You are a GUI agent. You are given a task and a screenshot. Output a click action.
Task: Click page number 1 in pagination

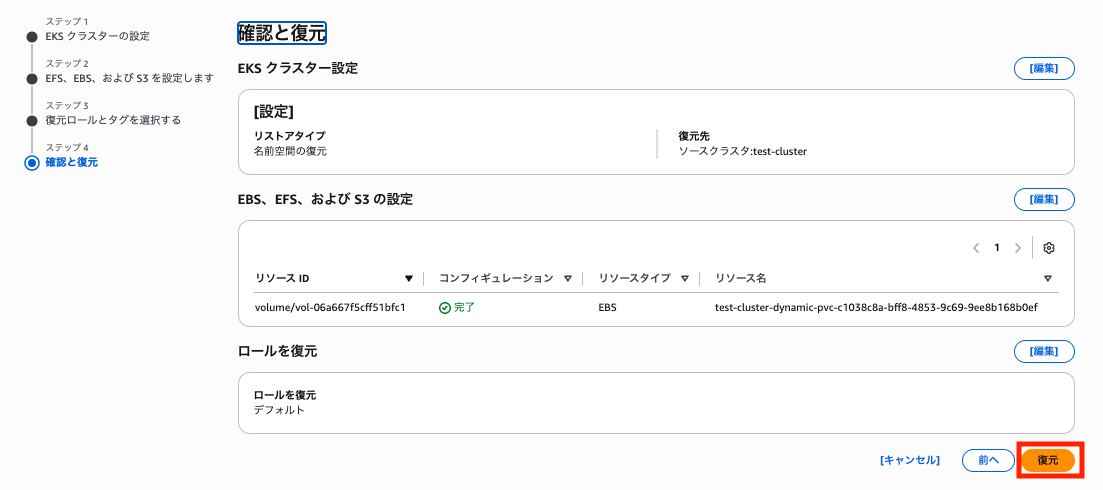point(997,247)
